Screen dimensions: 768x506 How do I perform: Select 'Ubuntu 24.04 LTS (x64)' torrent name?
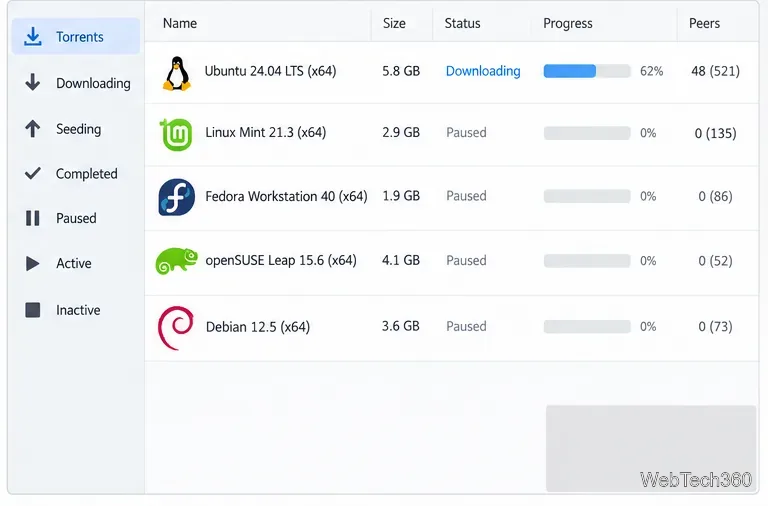click(x=270, y=71)
